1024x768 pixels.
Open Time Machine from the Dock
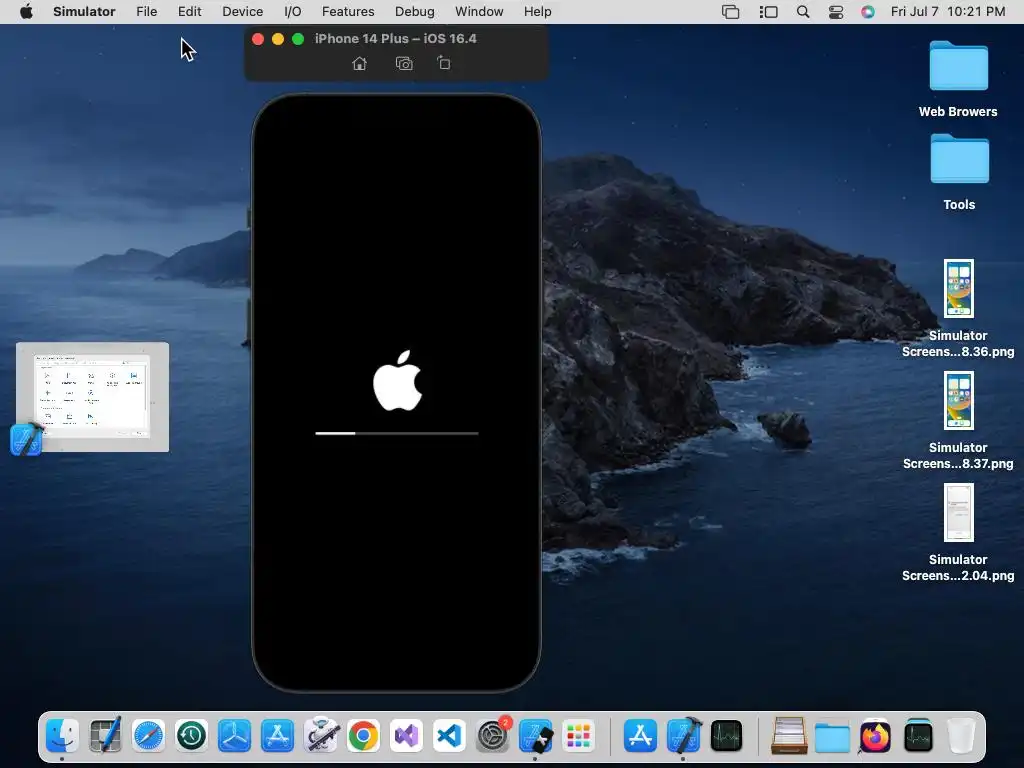point(191,736)
